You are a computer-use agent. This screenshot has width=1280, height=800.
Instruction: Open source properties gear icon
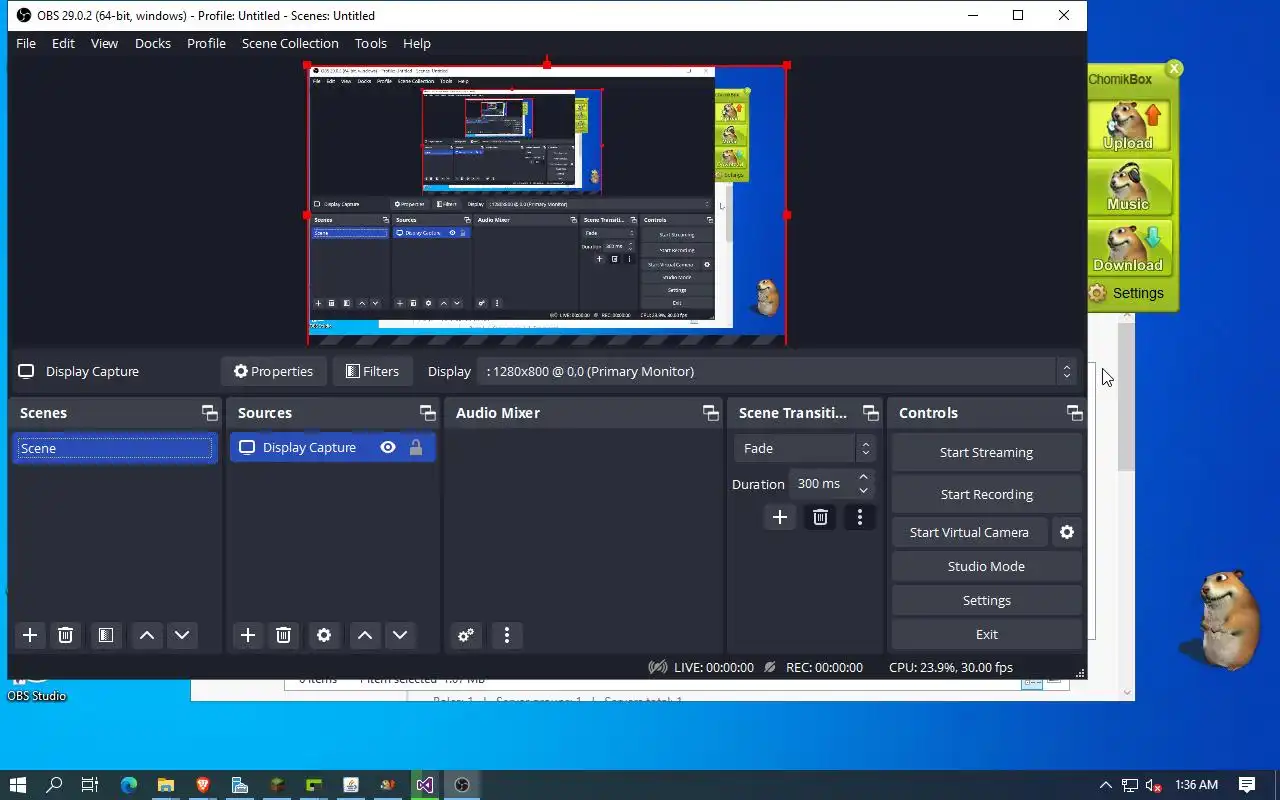324,635
